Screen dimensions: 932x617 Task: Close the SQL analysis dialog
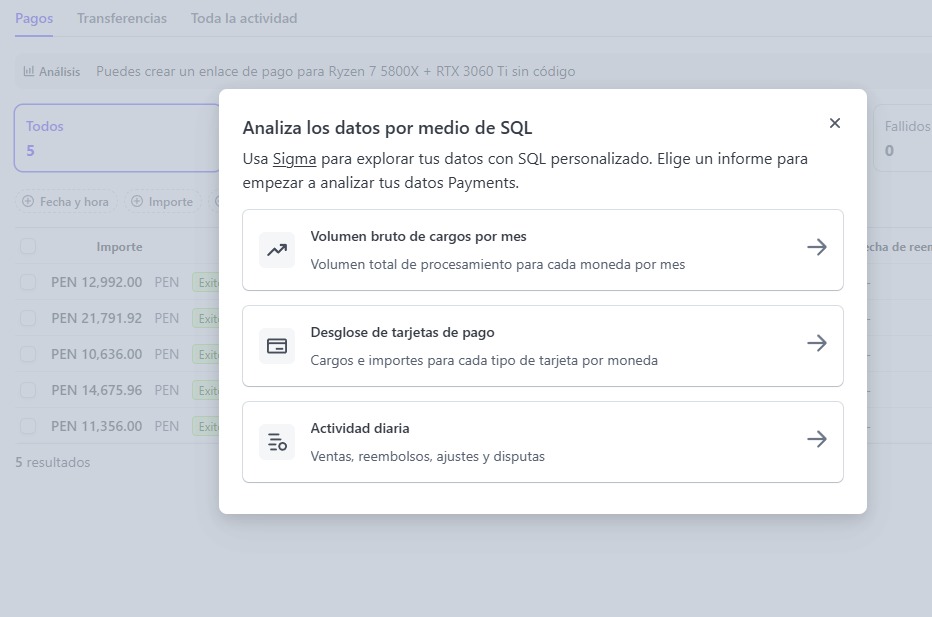coord(835,123)
